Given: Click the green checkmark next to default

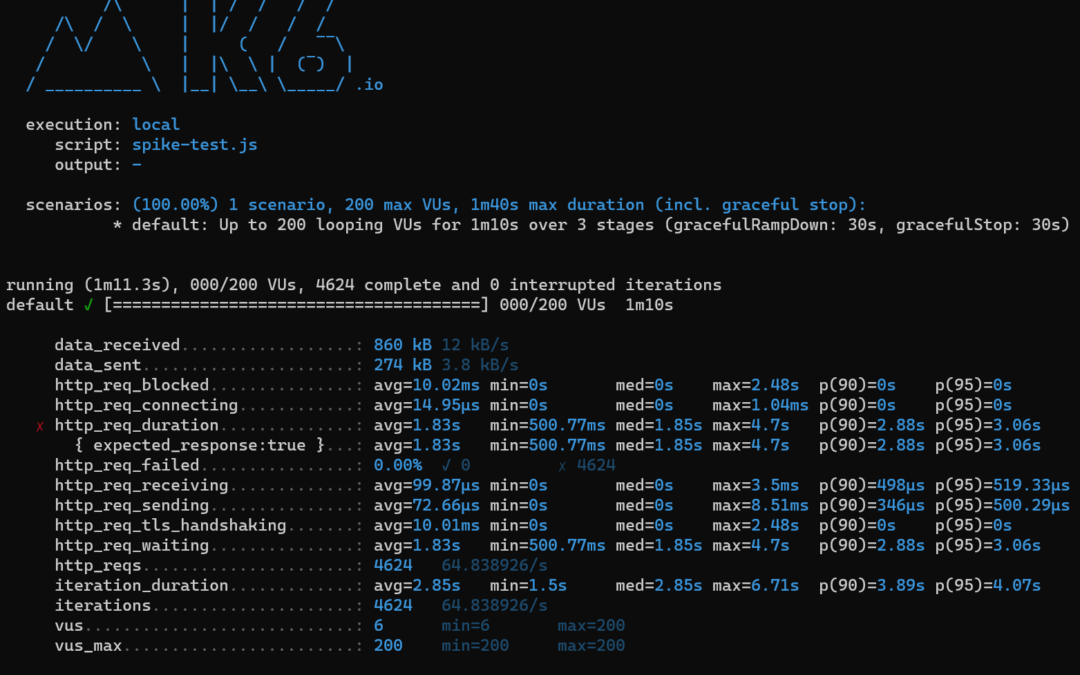Looking at the screenshot, I should coord(89,305).
